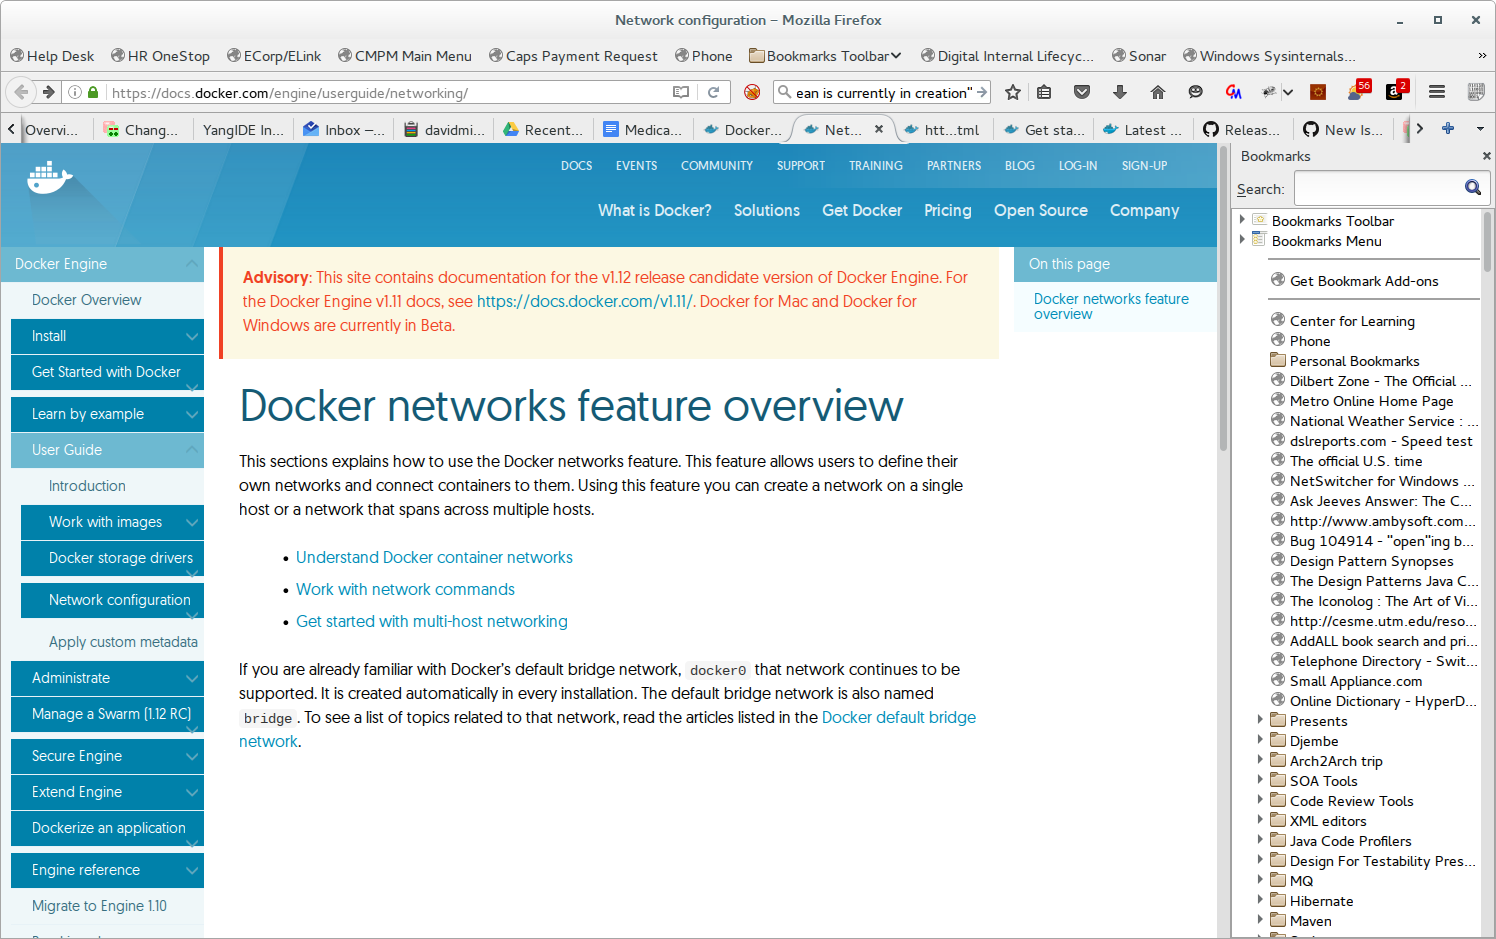Open Docker networks feature overview sidebar link
1496x939 pixels.
coord(1111,306)
